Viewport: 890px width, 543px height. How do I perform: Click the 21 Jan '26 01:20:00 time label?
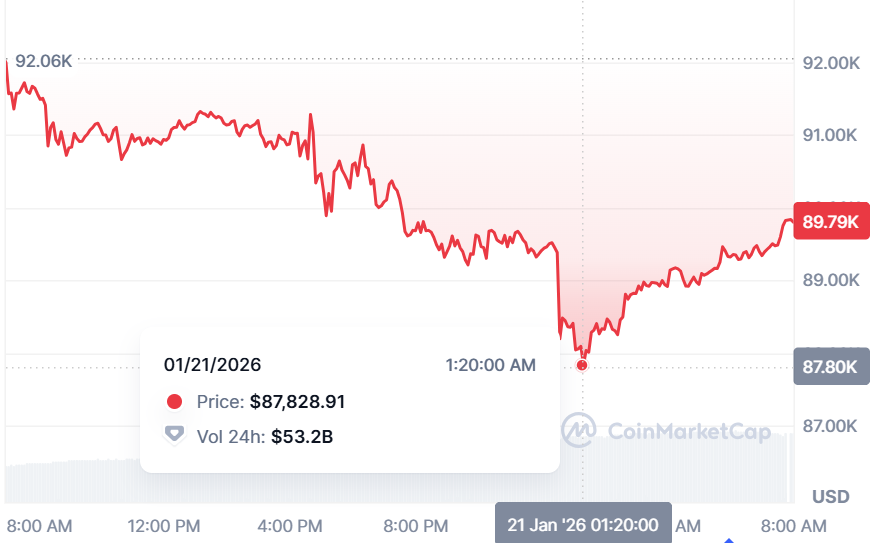point(583,525)
